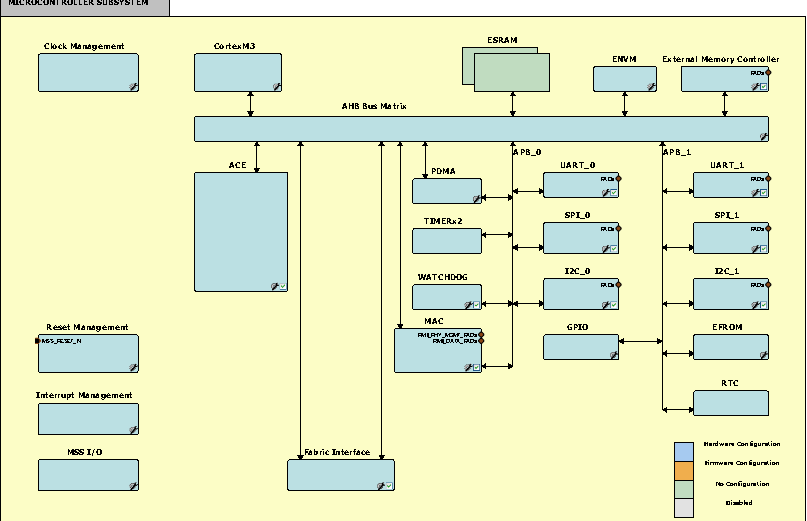Open ENVM configuration via its wrench icon

tap(651, 87)
